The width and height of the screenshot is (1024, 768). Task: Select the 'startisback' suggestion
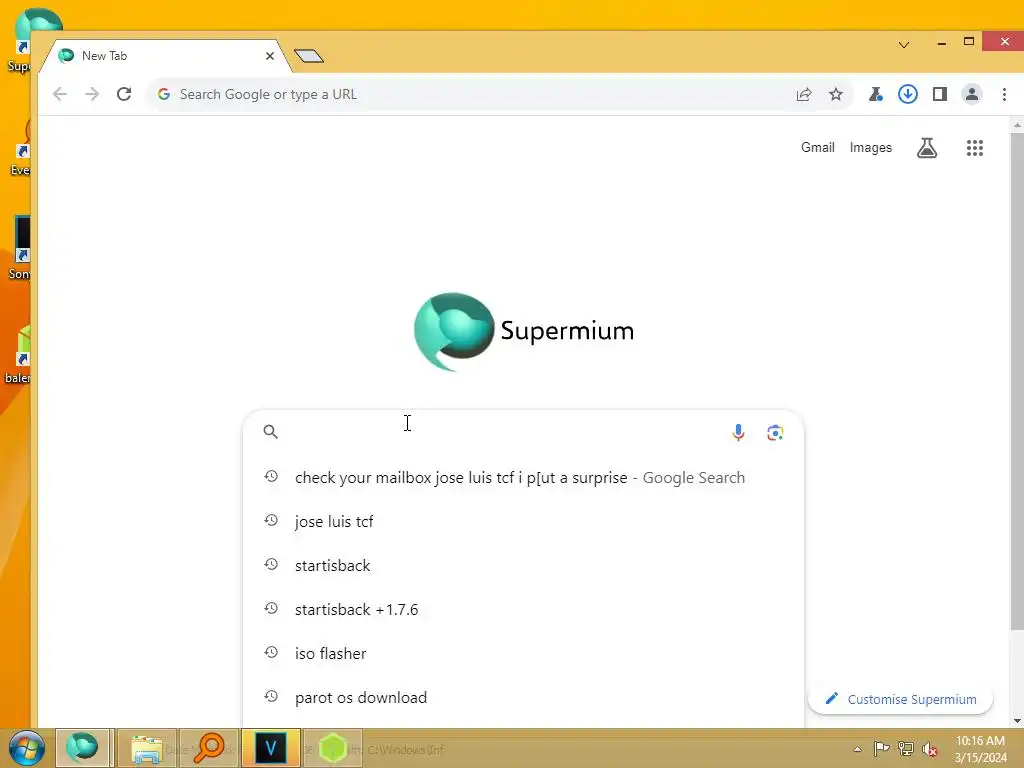[523, 566]
